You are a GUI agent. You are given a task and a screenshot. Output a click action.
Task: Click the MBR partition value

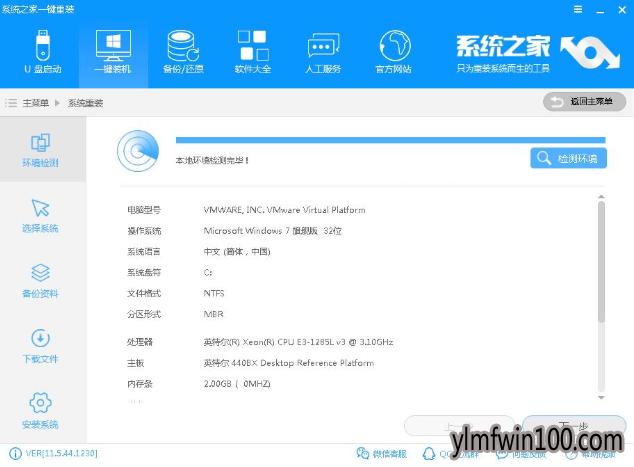[x=213, y=314]
